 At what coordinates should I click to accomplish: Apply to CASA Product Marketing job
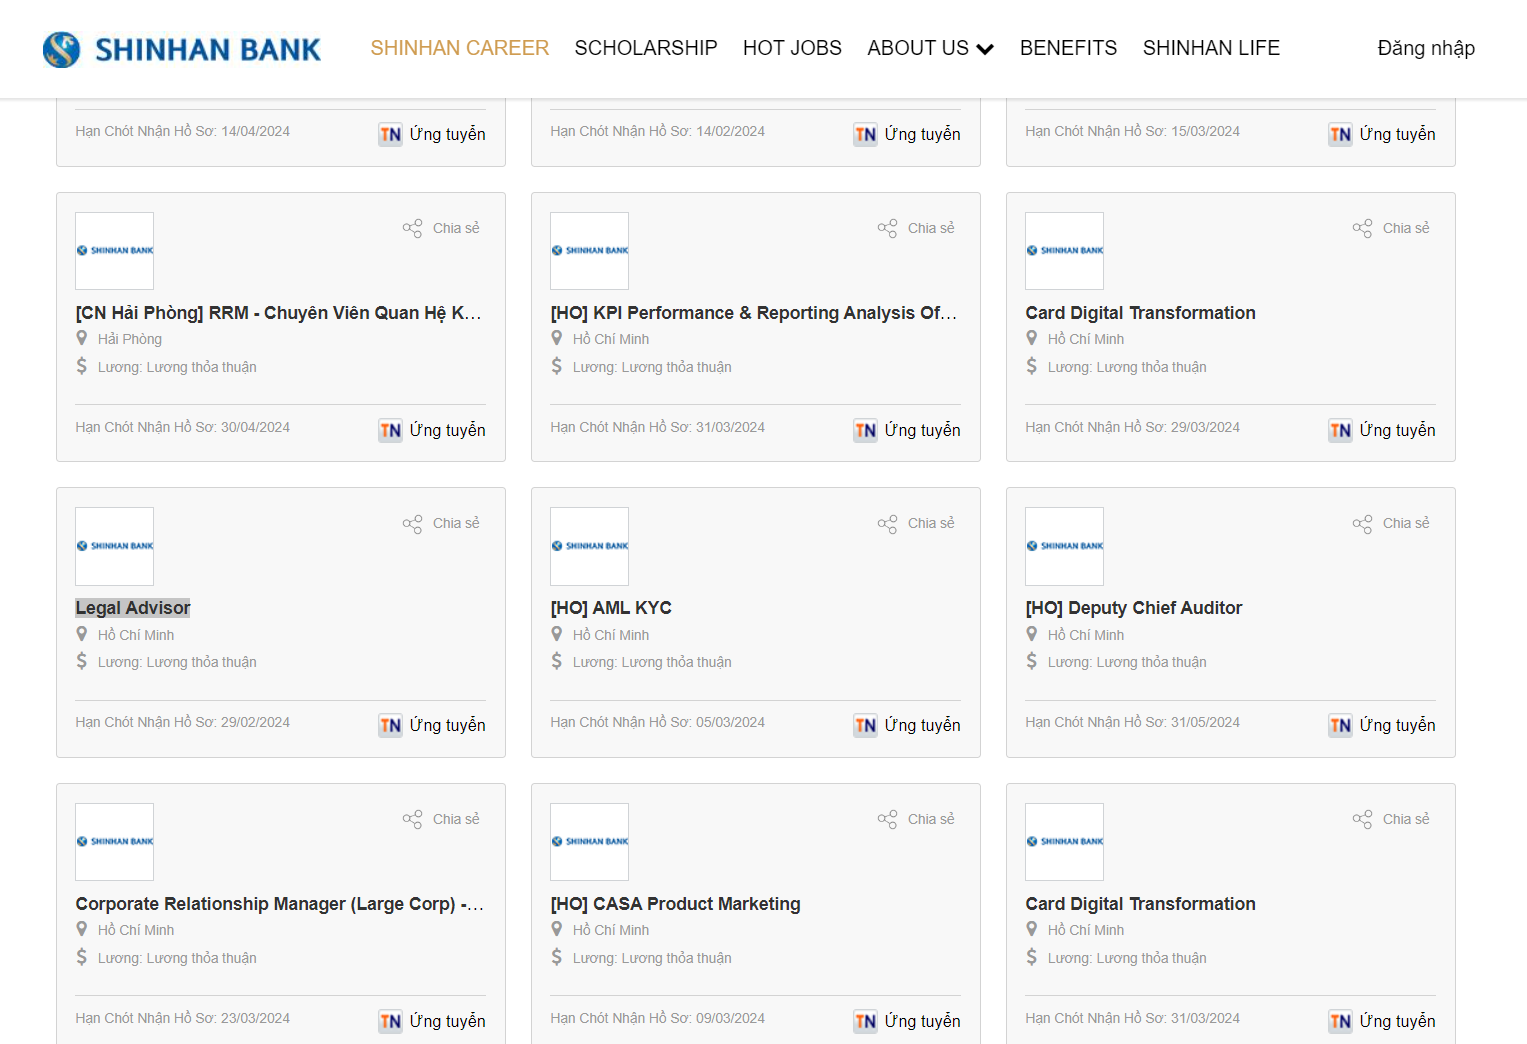point(907,1021)
